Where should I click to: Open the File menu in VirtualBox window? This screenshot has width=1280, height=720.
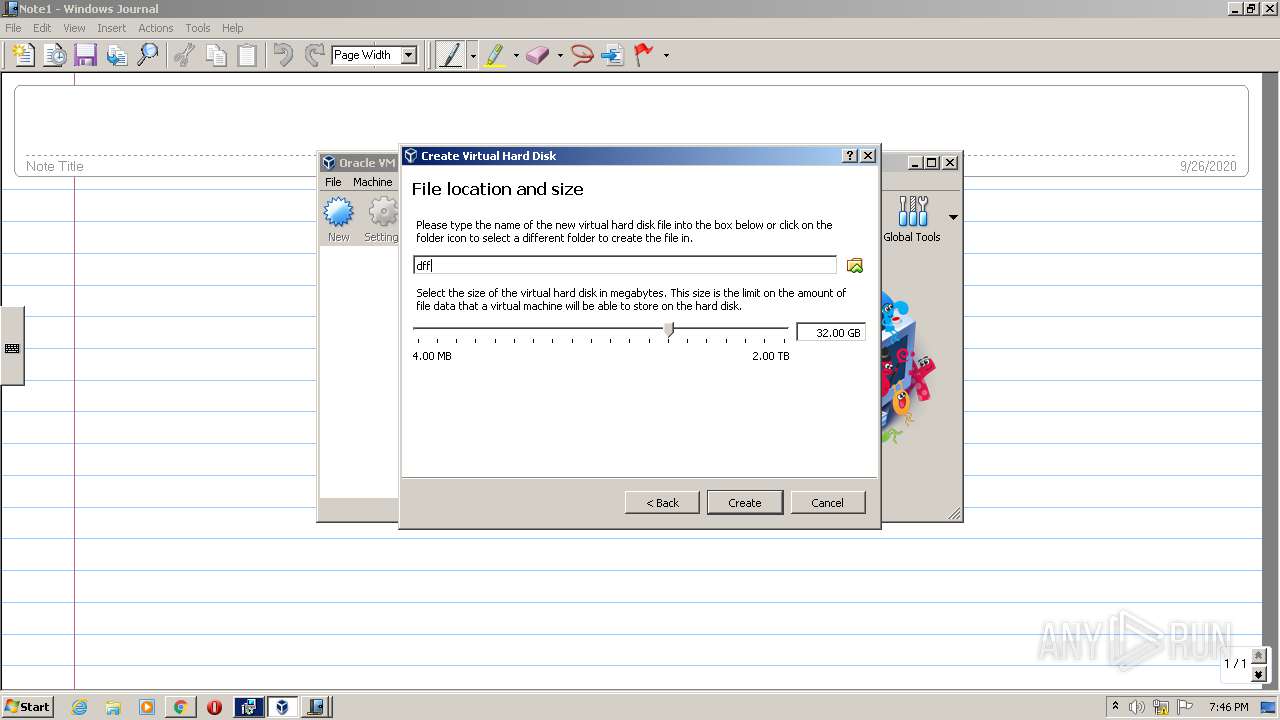click(333, 182)
